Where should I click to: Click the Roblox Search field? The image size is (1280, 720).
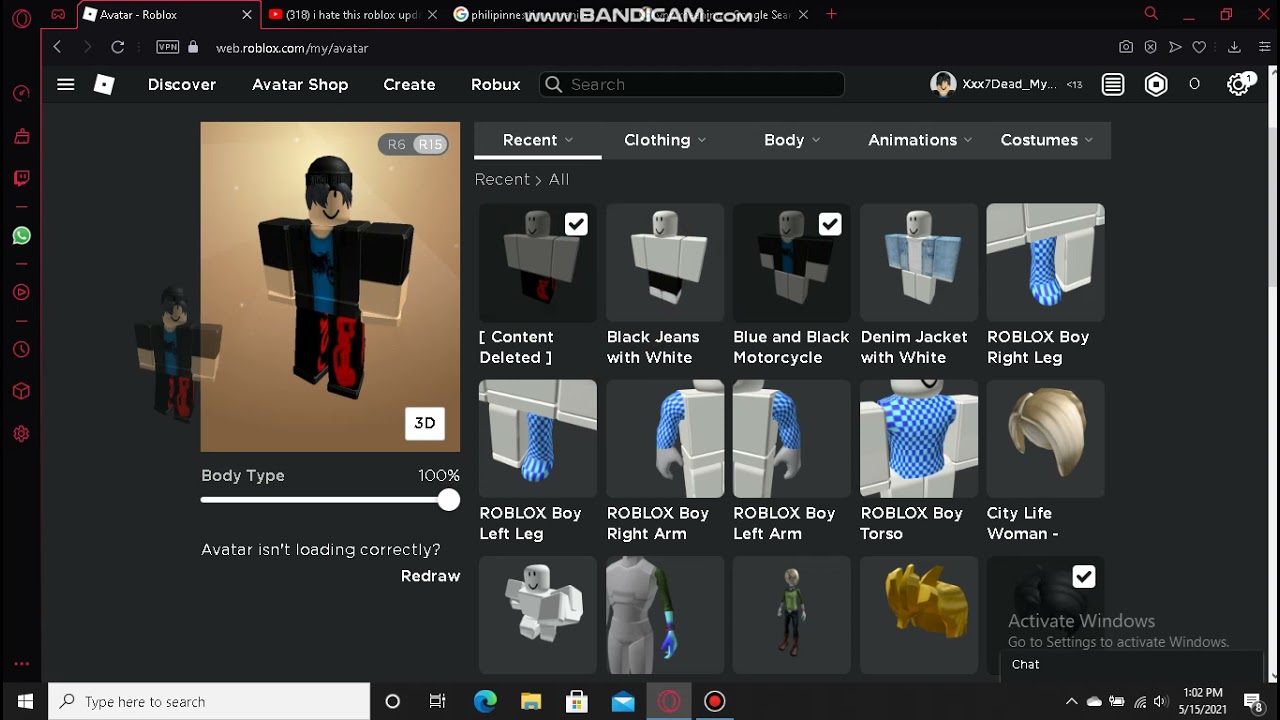(692, 85)
